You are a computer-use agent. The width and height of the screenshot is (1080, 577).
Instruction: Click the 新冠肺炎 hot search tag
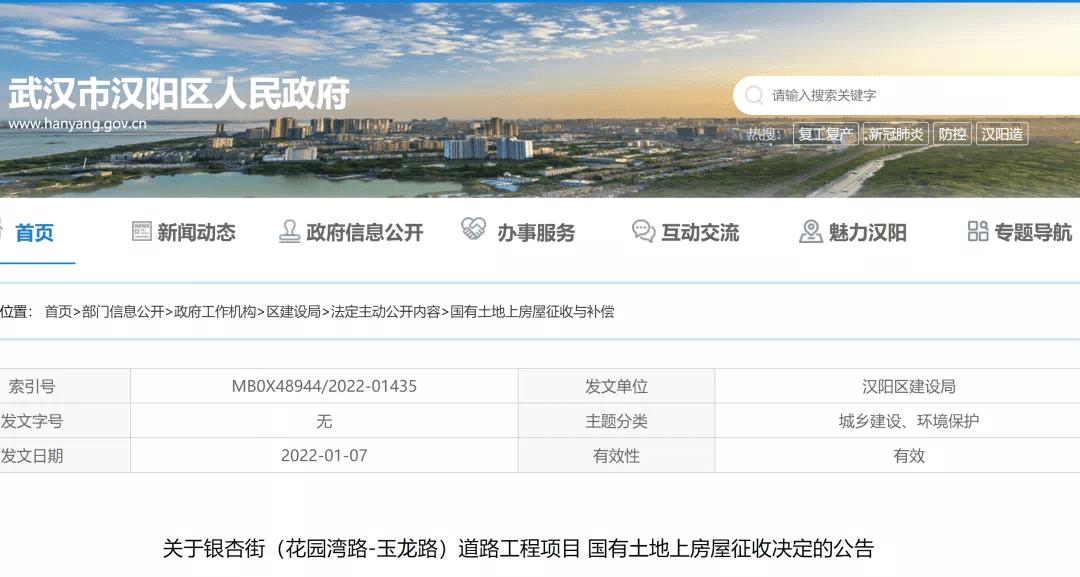[x=896, y=134]
